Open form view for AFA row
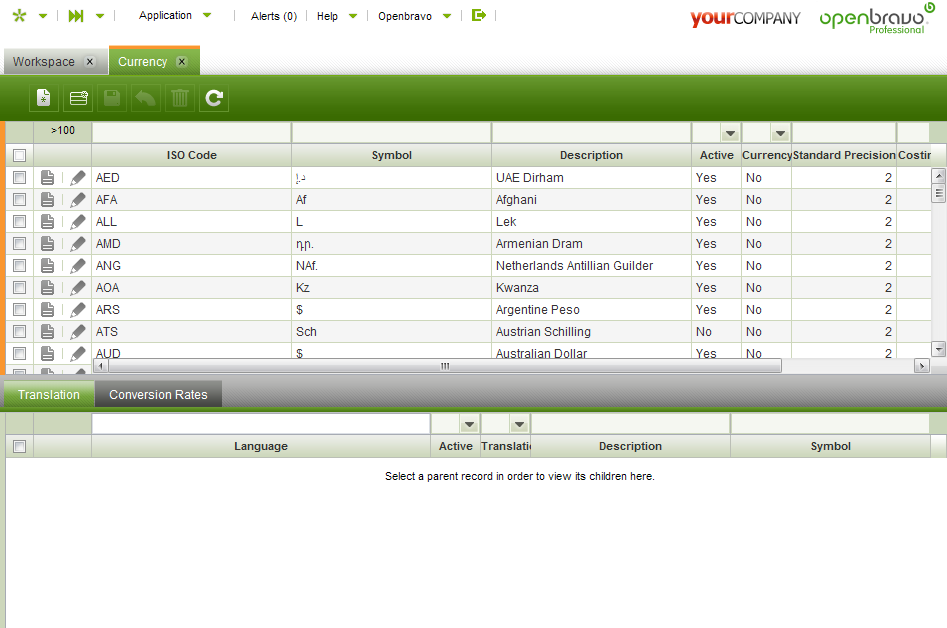This screenshot has height=628, width=947. pos(47,199)
